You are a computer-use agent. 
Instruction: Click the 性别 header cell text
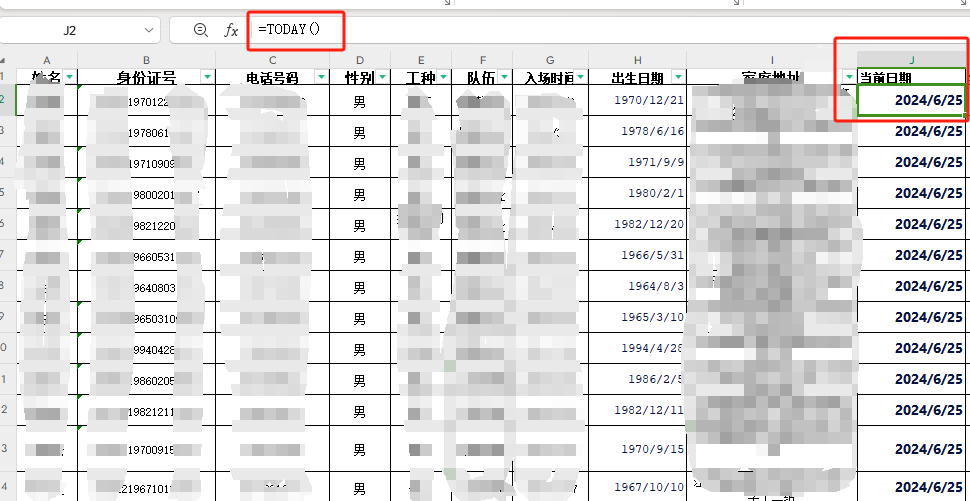pyautogui.click(x=359, y=77)
